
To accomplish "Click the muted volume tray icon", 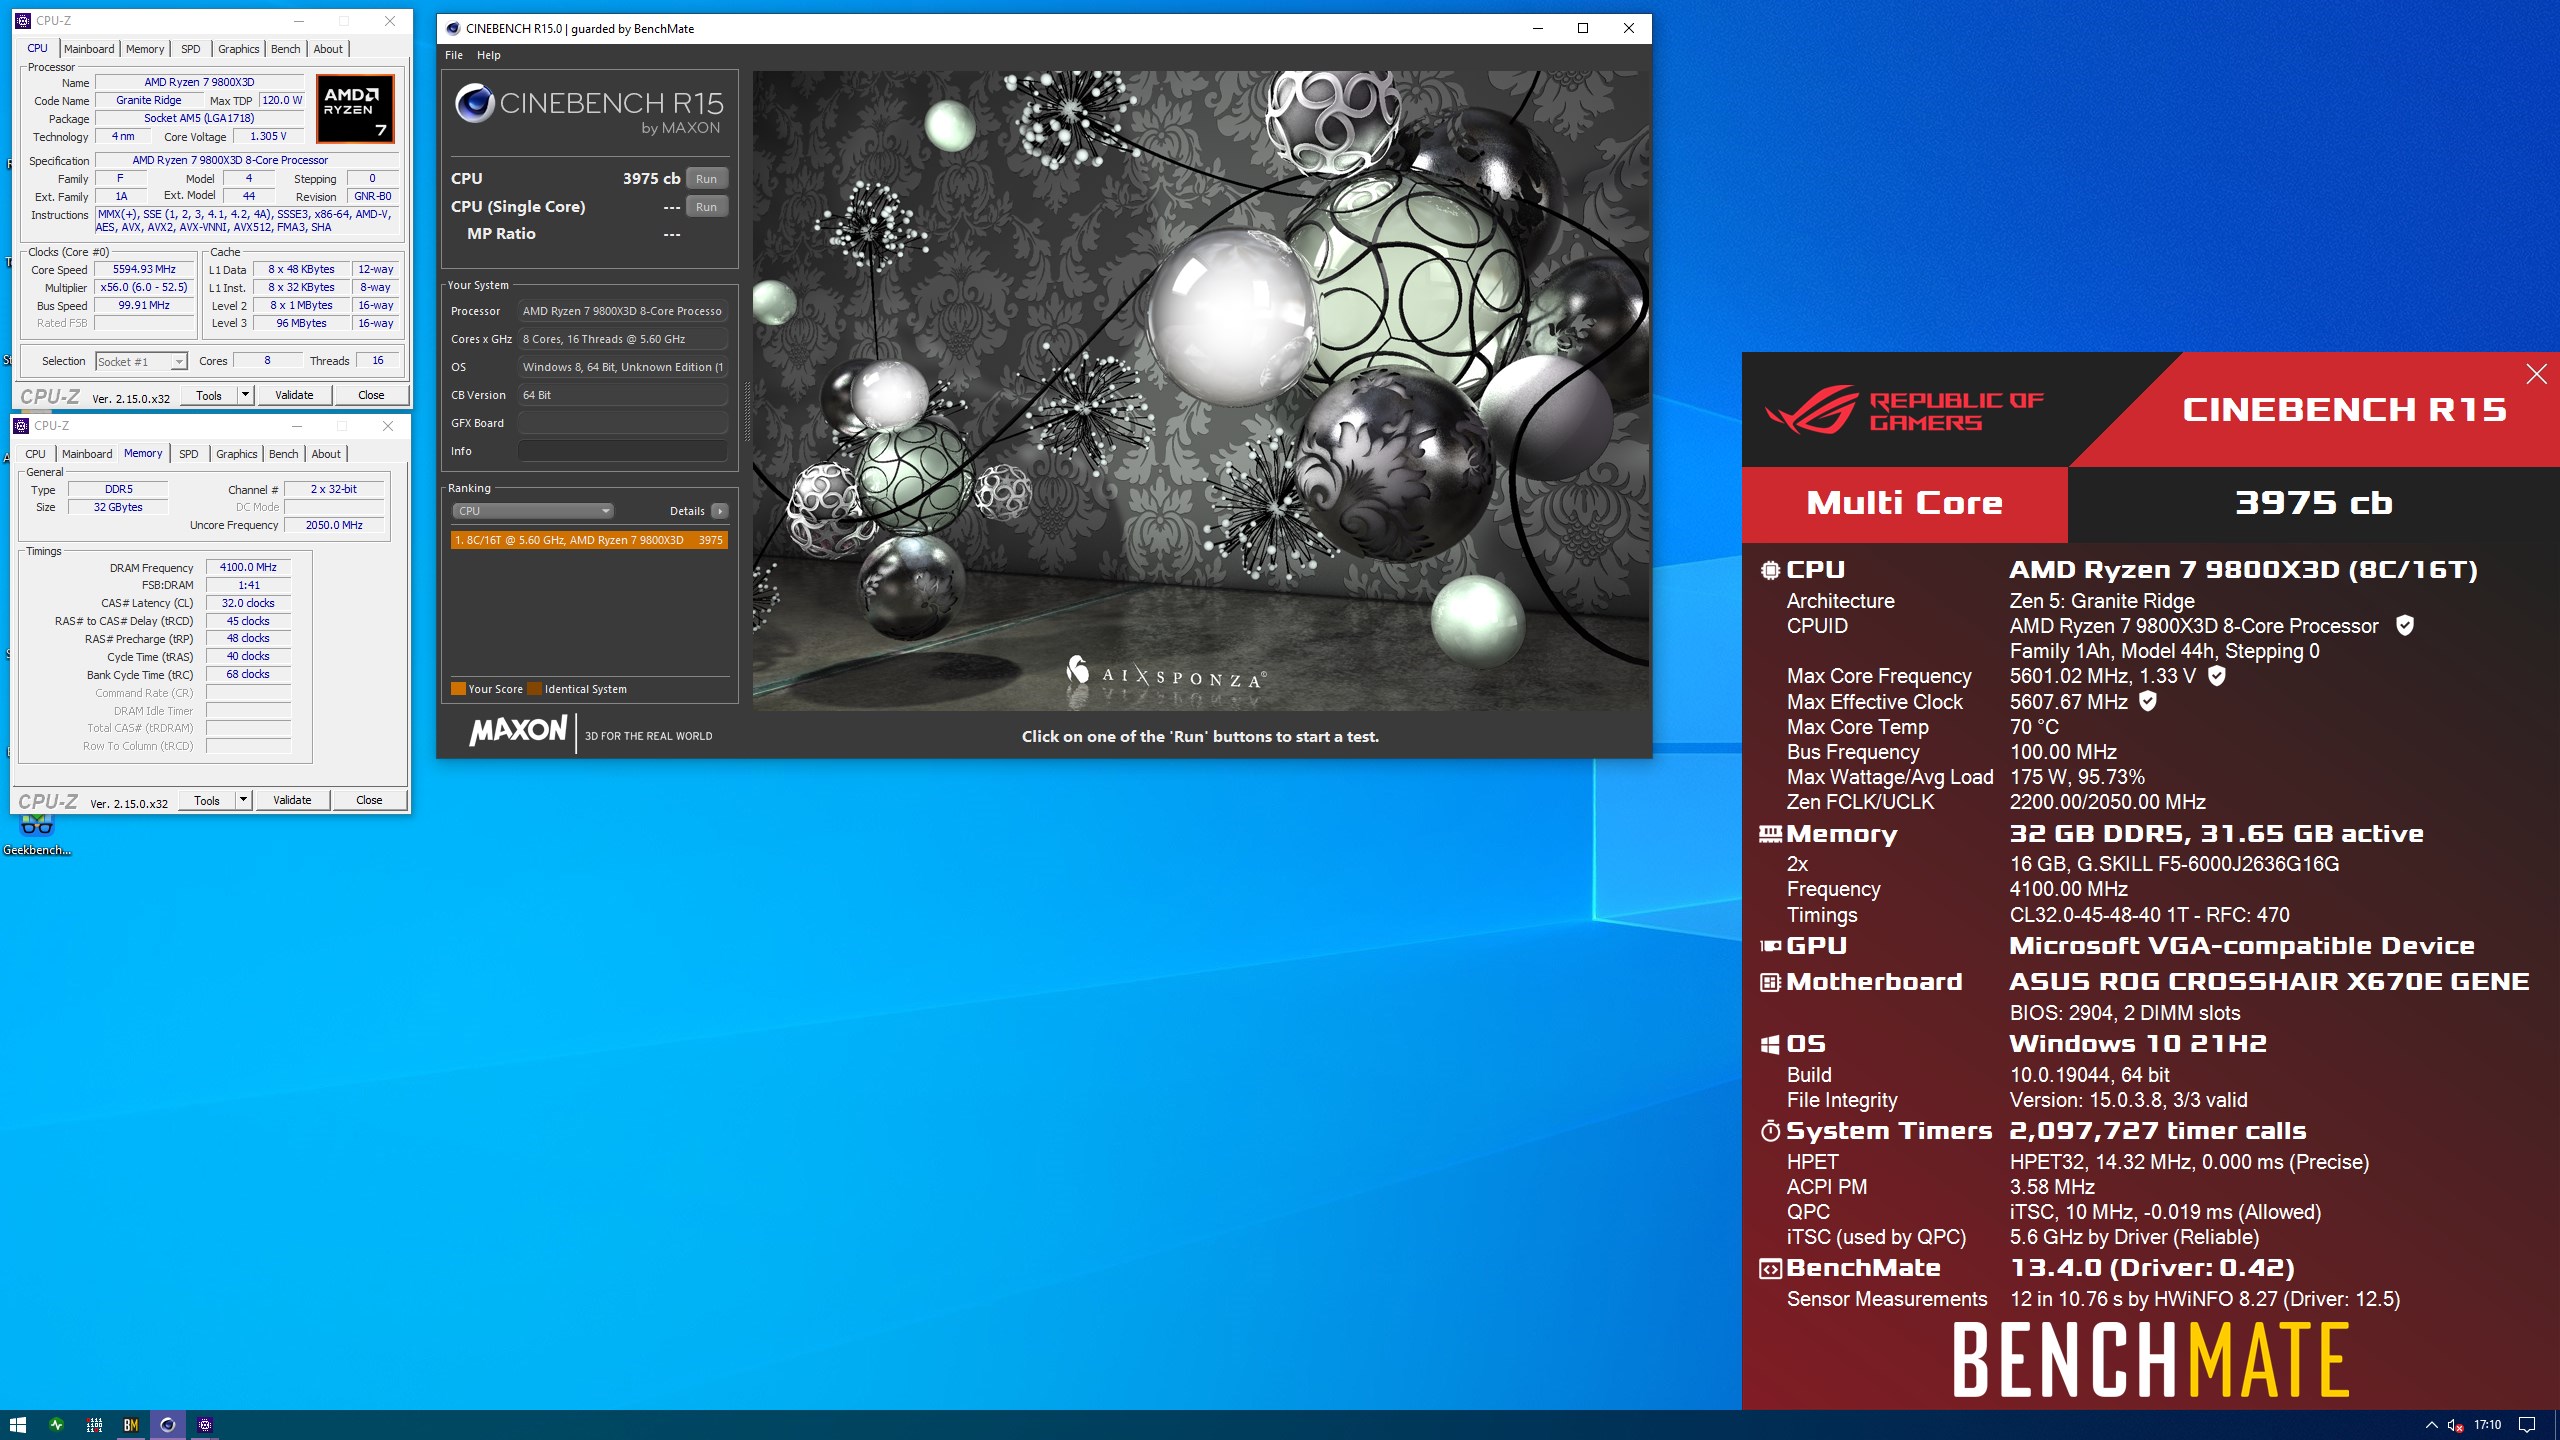I will pos(2455,1425).
